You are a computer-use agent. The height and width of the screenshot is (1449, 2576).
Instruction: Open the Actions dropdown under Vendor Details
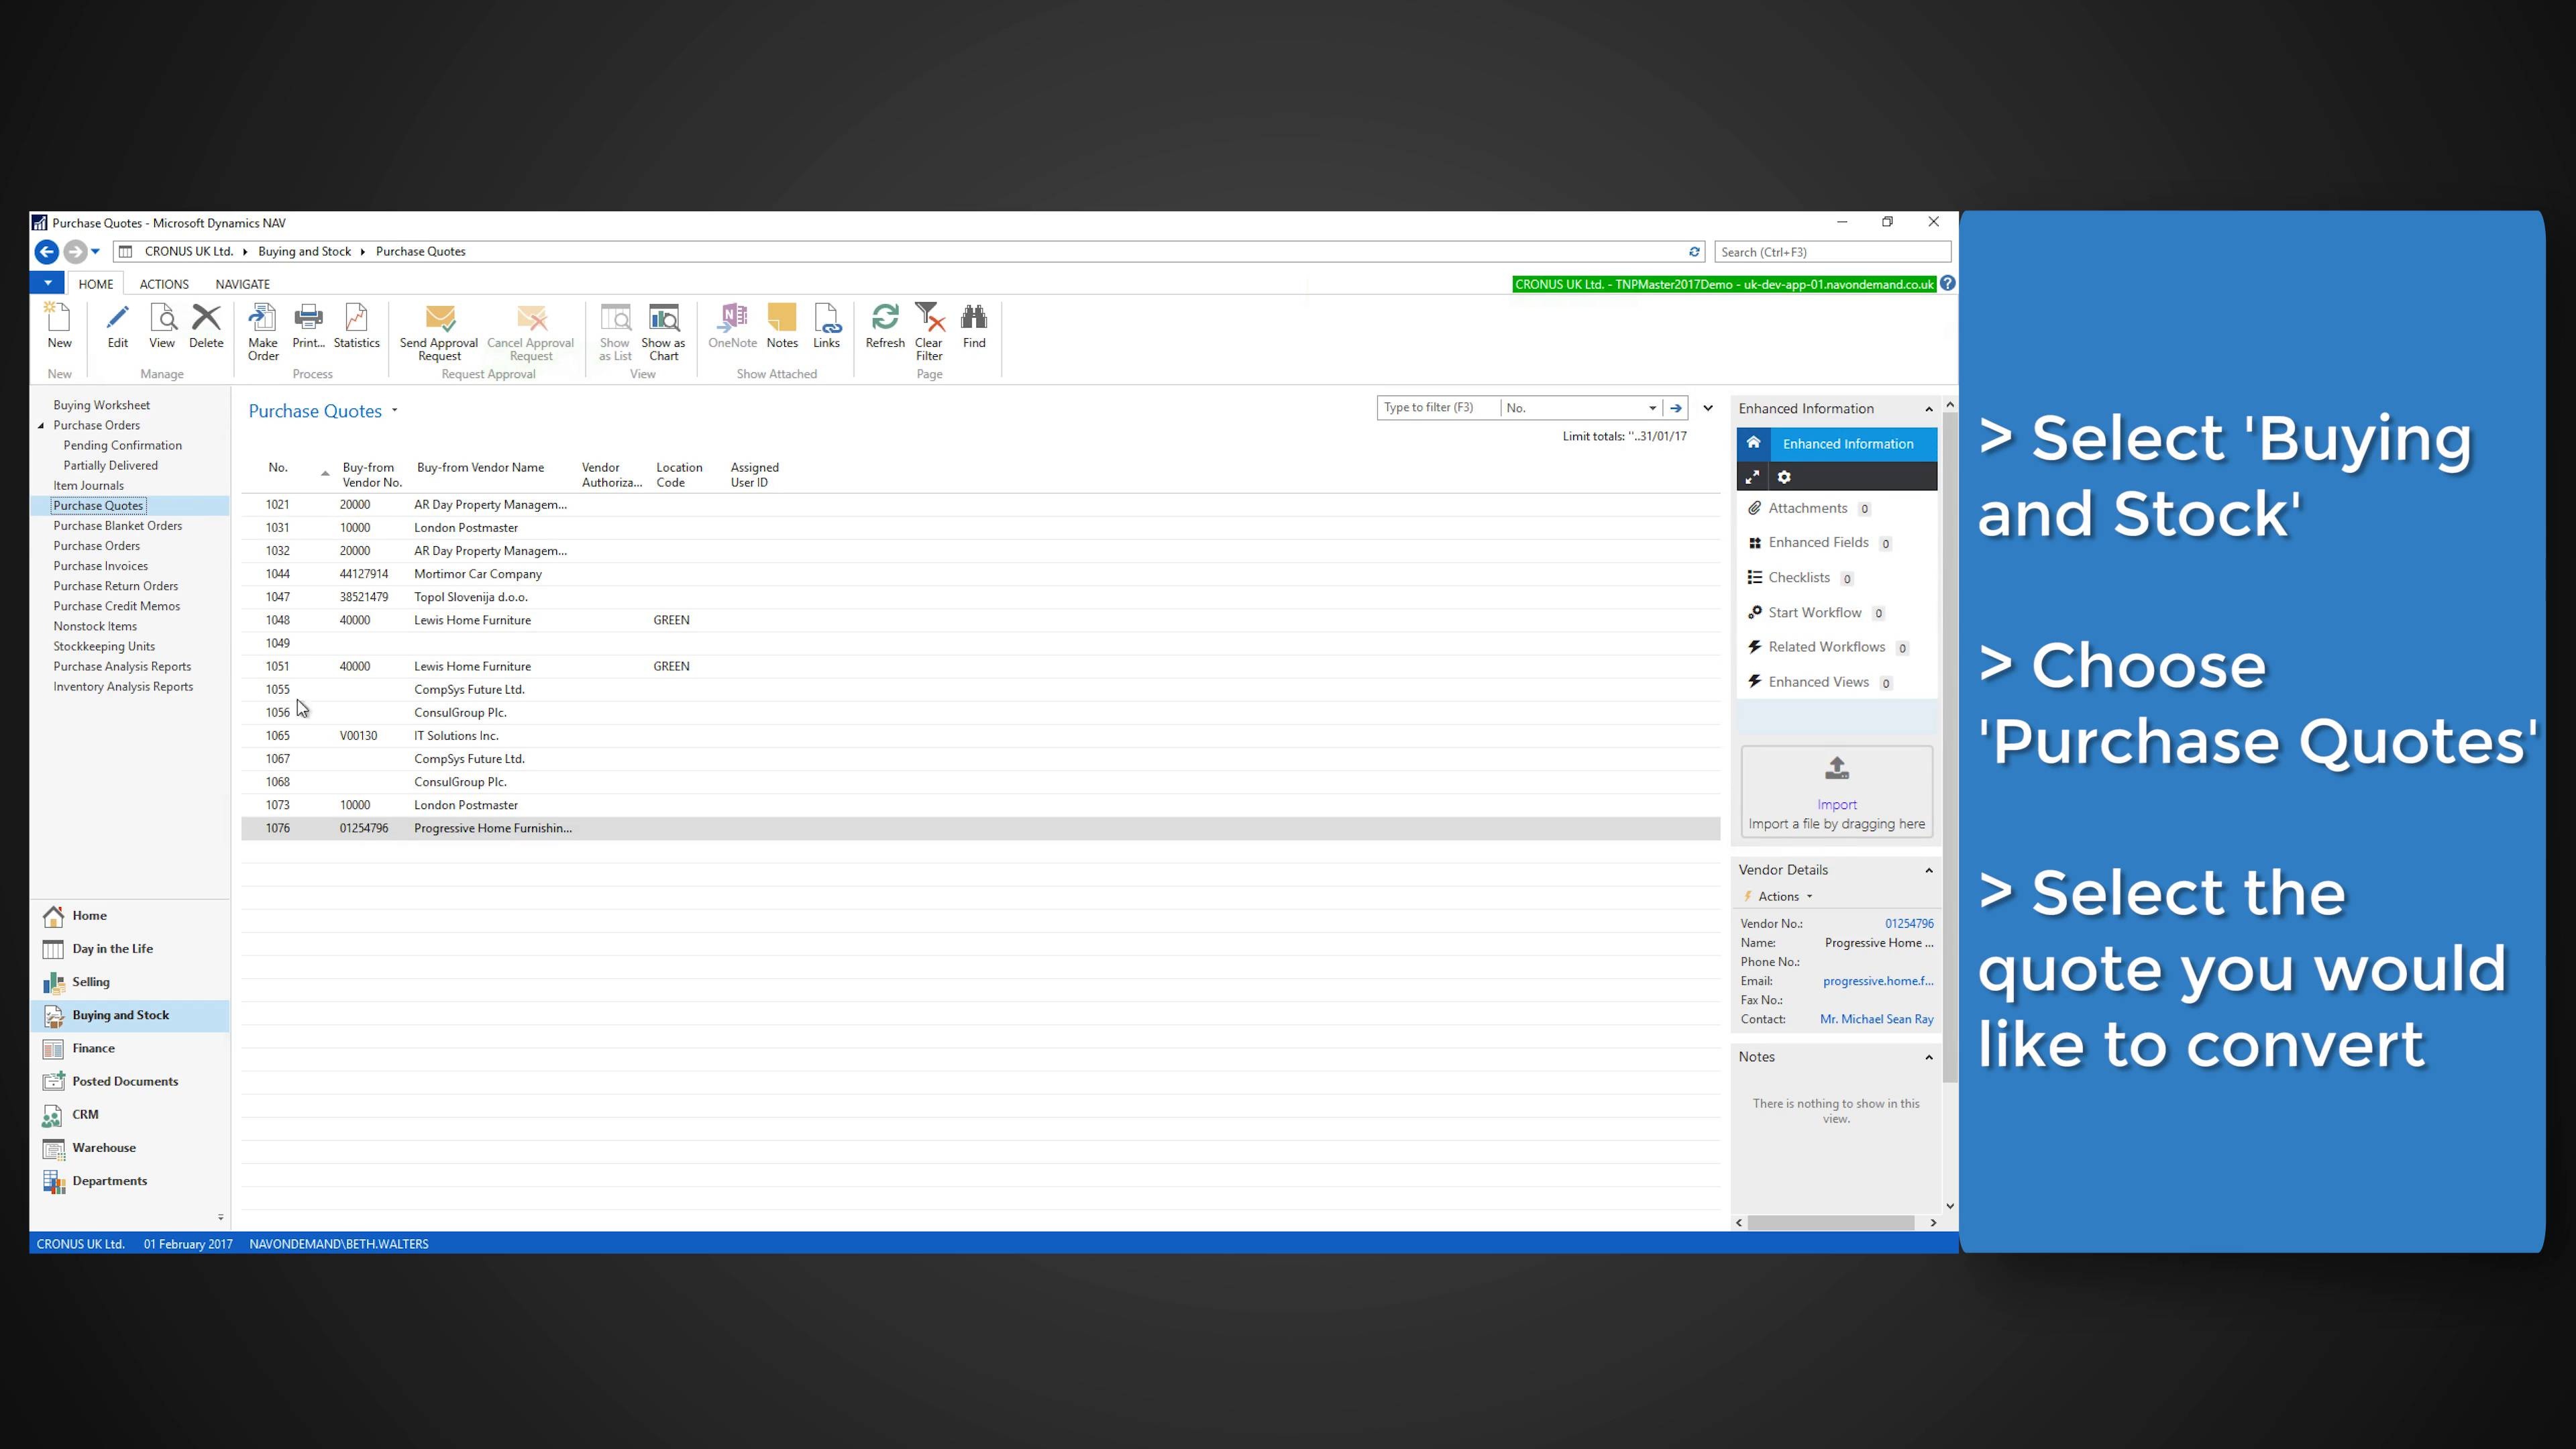pos(1779,896)
